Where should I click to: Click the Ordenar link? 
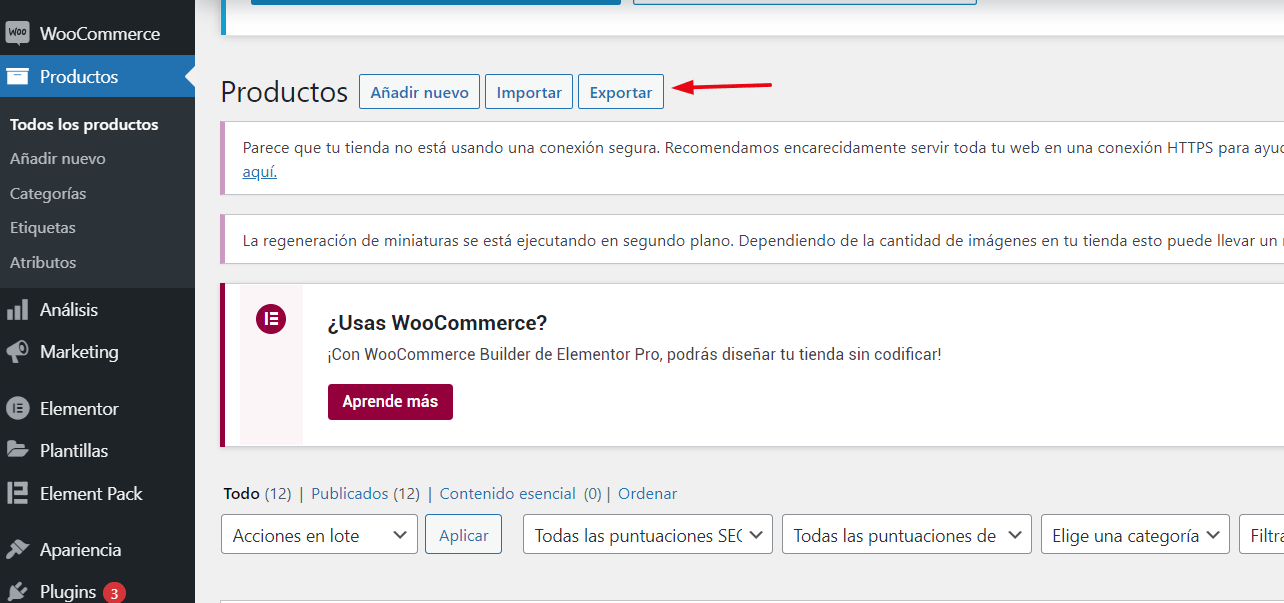click(647, 493)
